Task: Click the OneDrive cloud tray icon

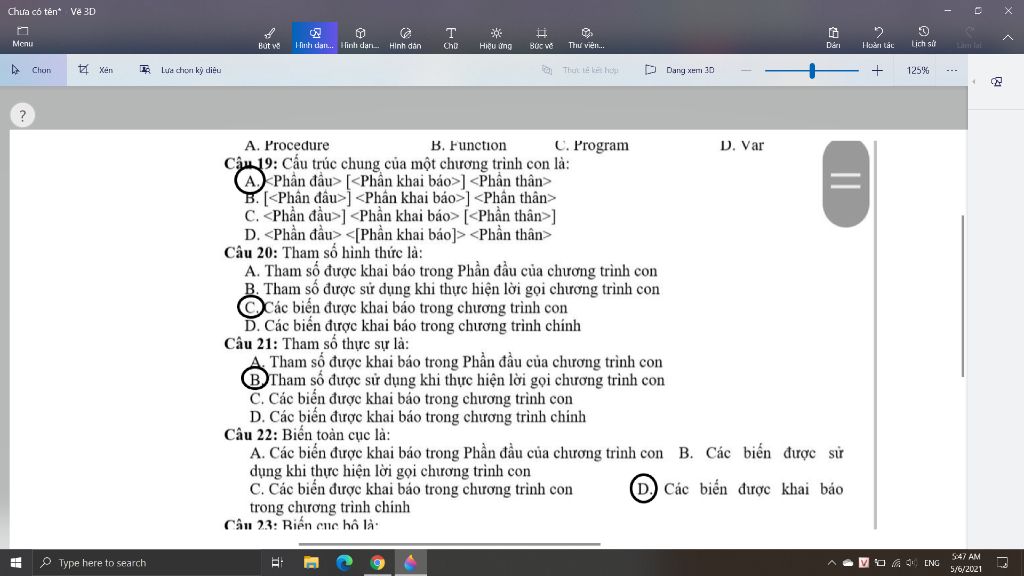Action: tap(848, 562)
